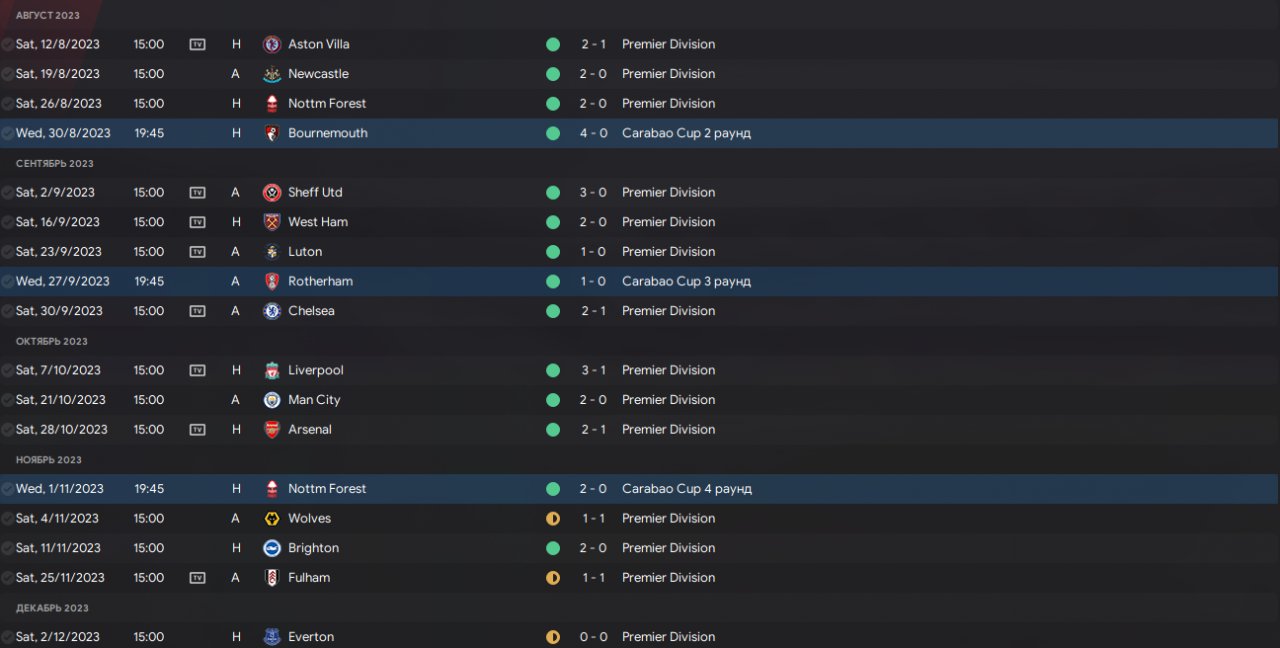Toggle the check mark beside the 12/8/2023 fixture
The width and height of the screenshot is (1280, 648).
pos(8,45)
